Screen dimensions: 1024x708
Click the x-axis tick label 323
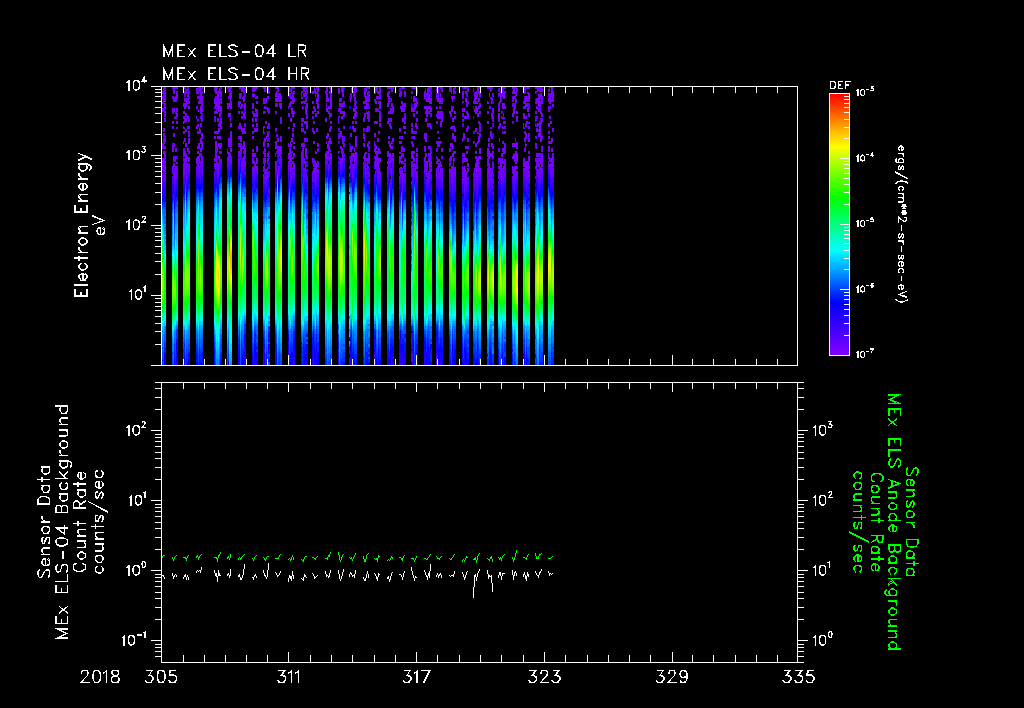click(x=545, y=677)
